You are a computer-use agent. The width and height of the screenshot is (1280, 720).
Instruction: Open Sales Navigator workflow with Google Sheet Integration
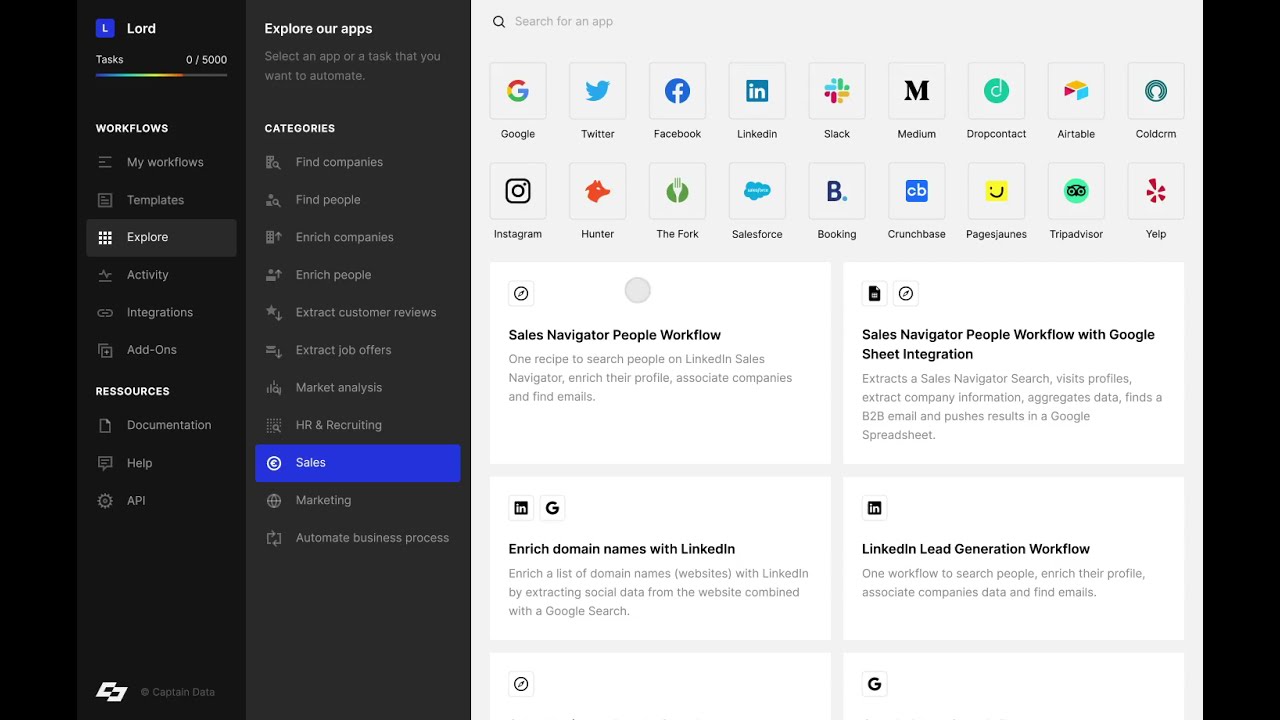[x=1013, y=363]
